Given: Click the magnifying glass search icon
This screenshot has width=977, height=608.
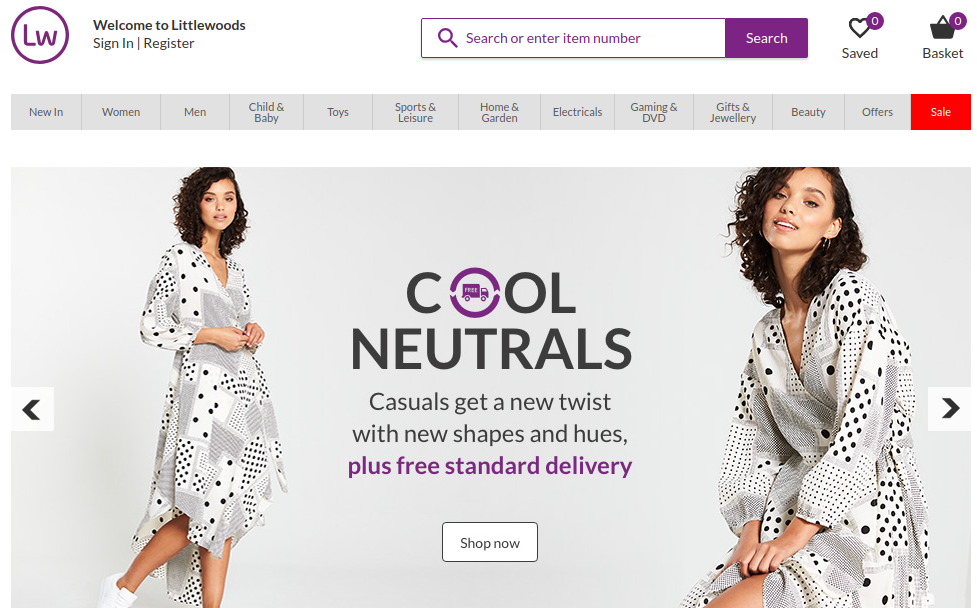Looking at the screenshot, I should pos(447,38).
